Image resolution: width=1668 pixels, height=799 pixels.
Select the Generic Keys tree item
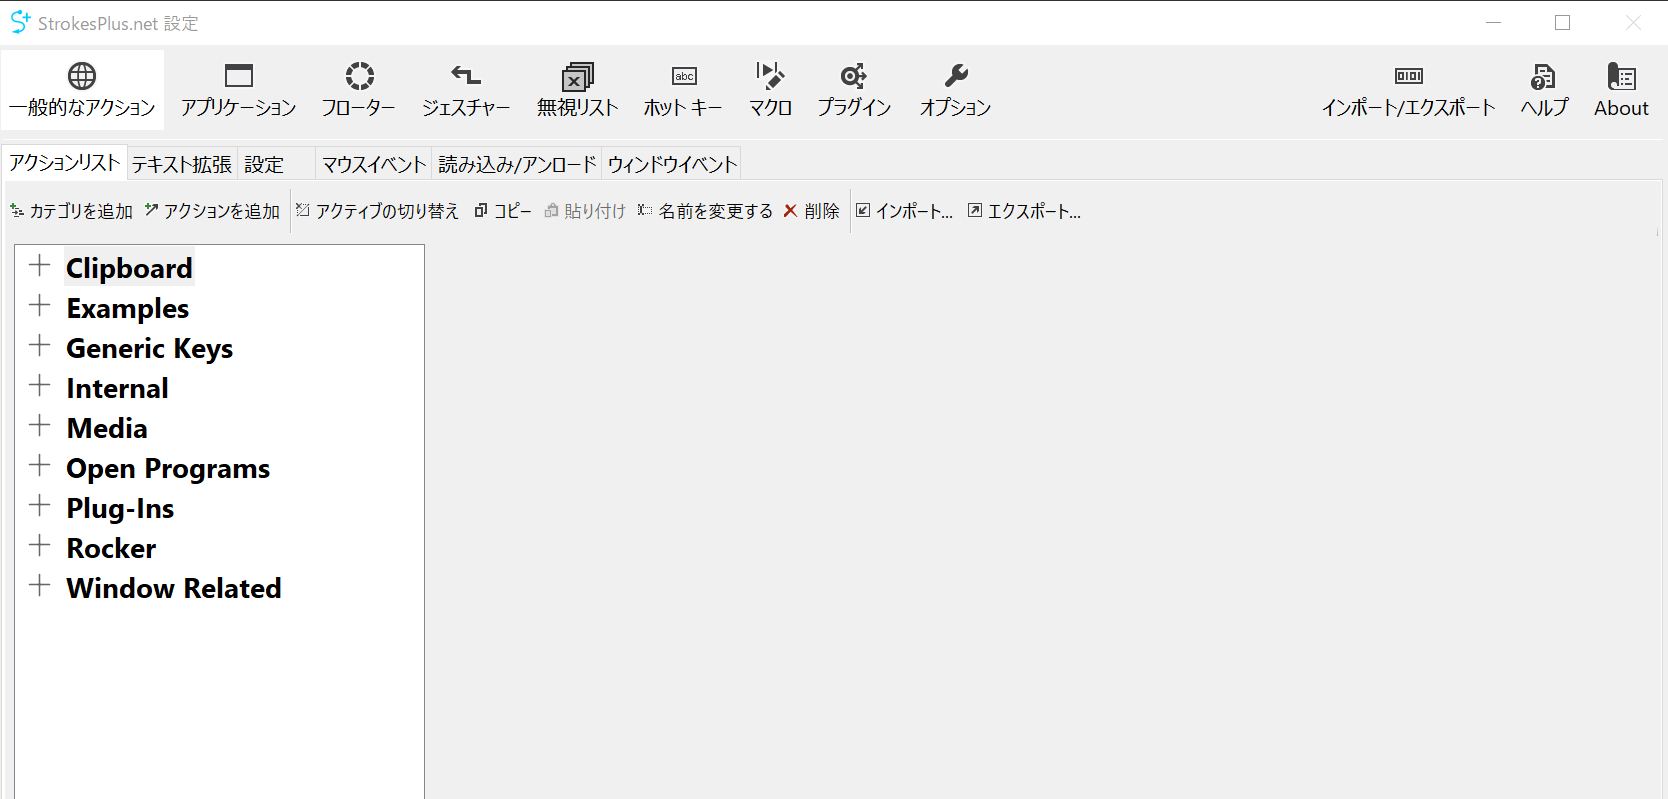click(x=150, y=348)
